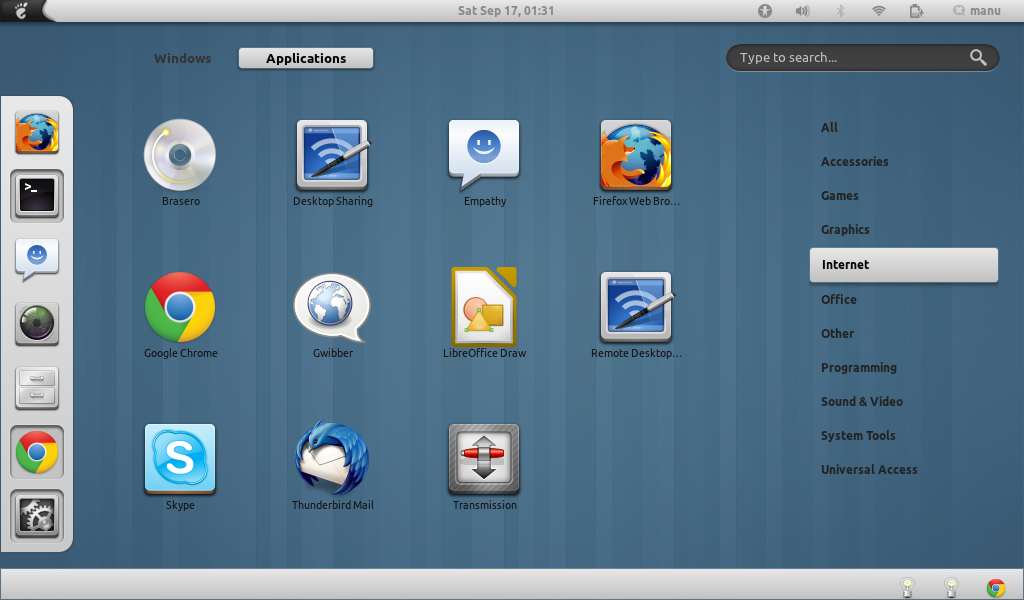Click the Chrome icon in the bottom tray
1024x600 pixels.
point(995,587)
